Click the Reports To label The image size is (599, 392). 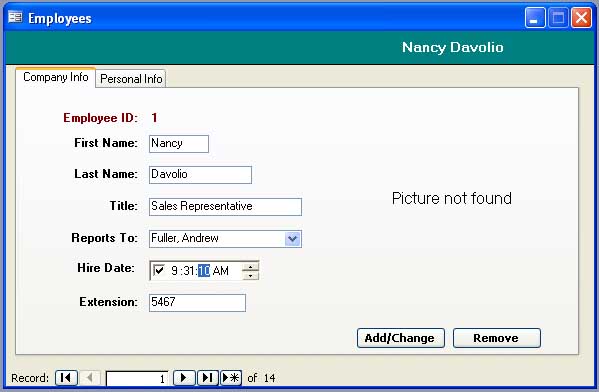[104, 238]
